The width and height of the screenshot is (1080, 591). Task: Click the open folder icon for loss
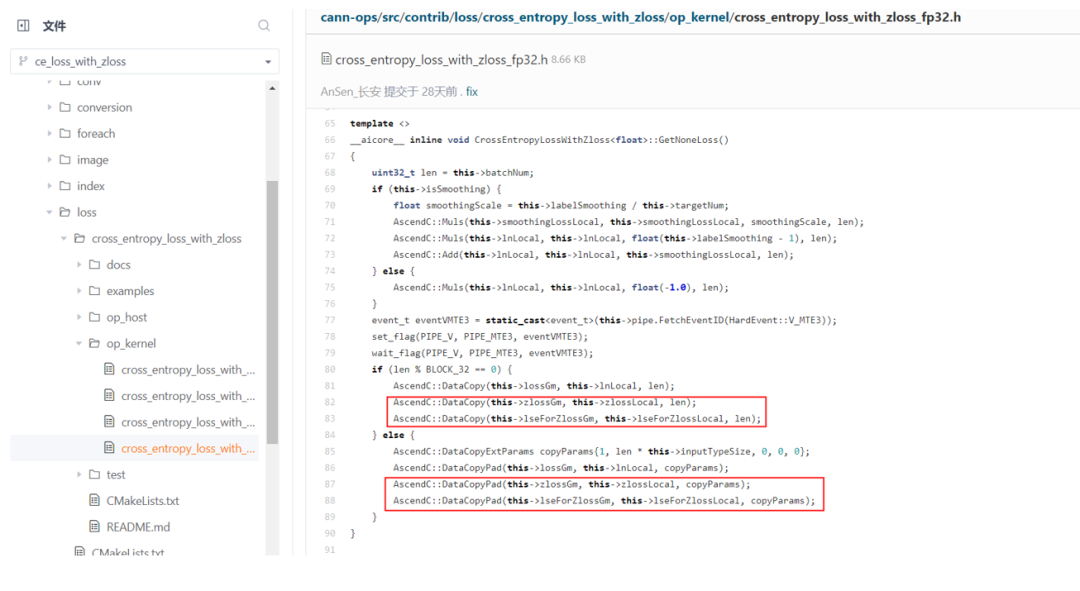pyautogui.click(x=65, y=211)
